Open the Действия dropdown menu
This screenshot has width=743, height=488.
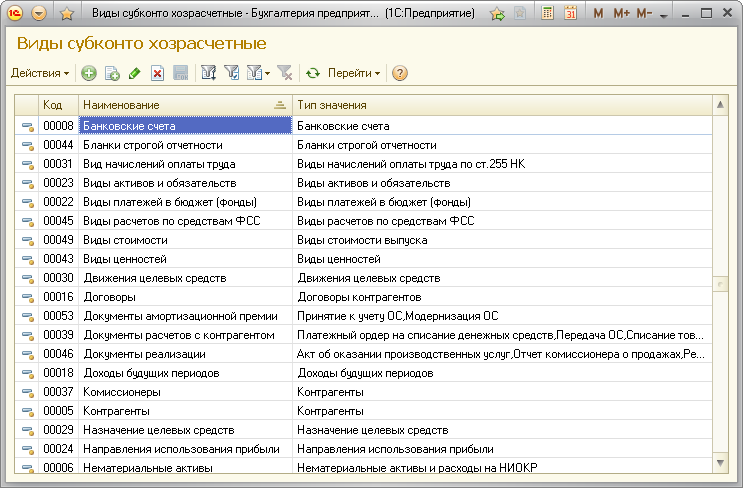[40, 73]
